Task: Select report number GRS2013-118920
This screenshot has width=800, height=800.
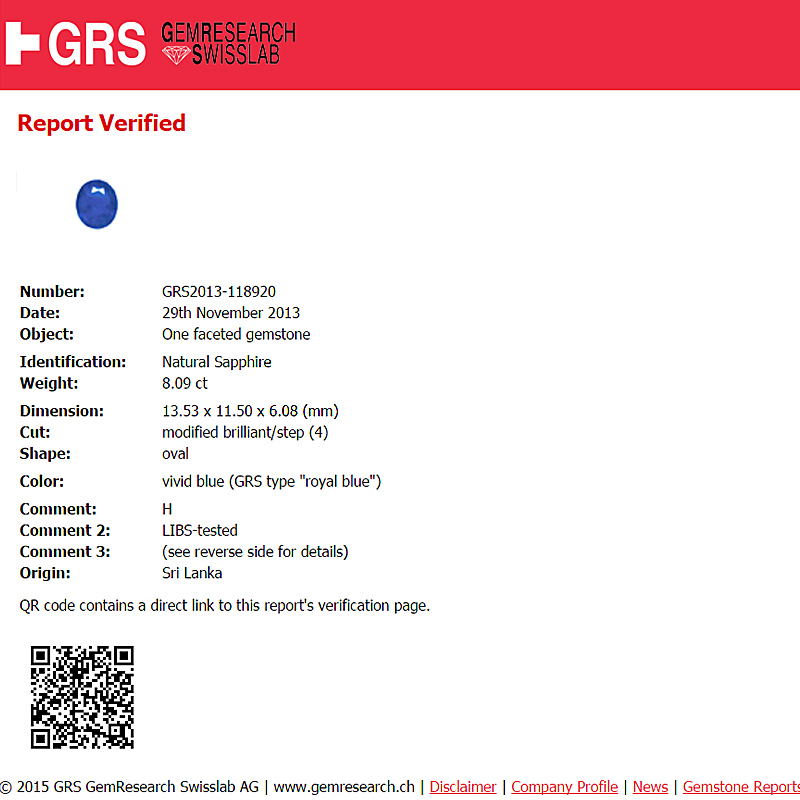Action: 219,291
